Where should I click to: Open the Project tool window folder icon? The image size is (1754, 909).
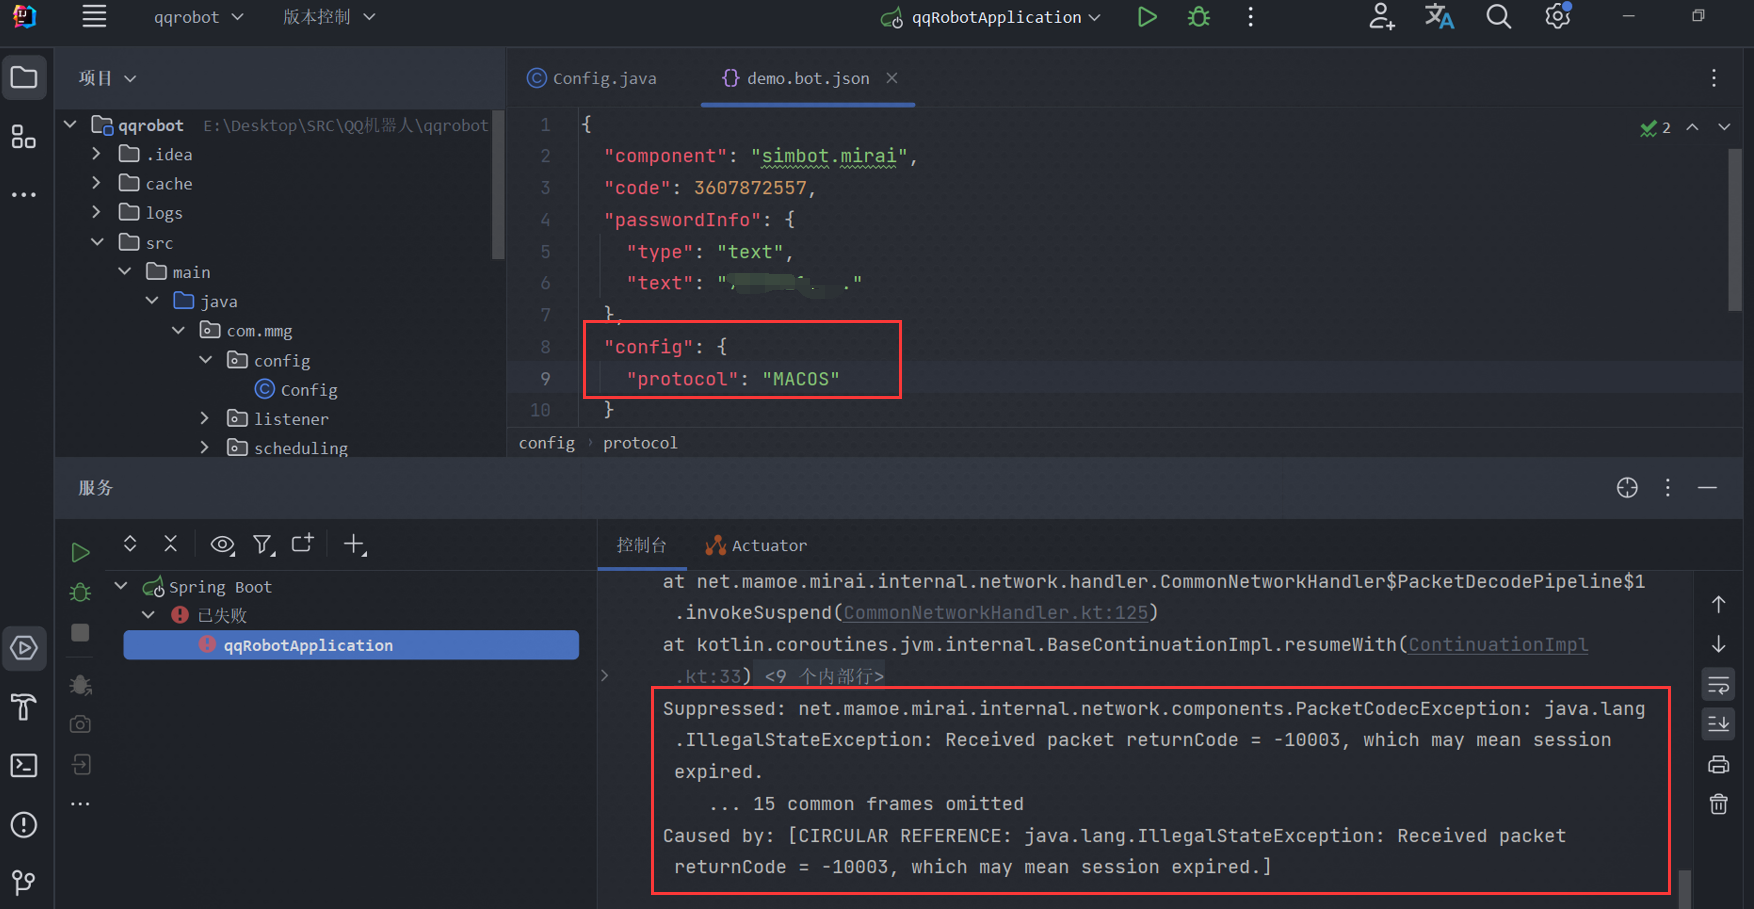[24, 78]
